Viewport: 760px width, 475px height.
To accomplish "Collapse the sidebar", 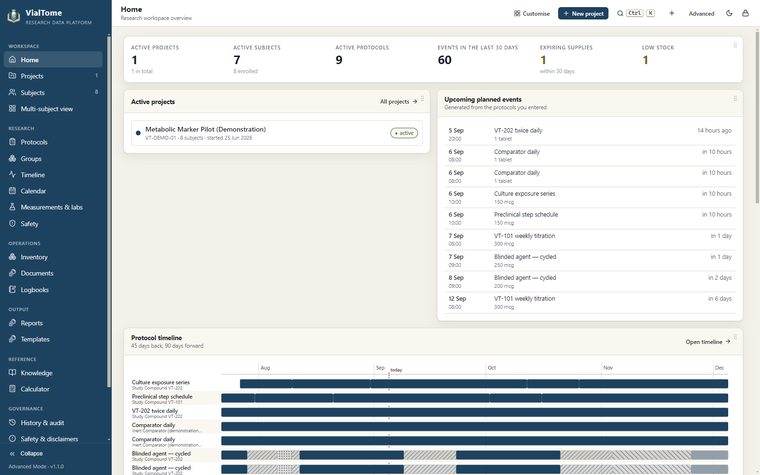I will [27, 454].
